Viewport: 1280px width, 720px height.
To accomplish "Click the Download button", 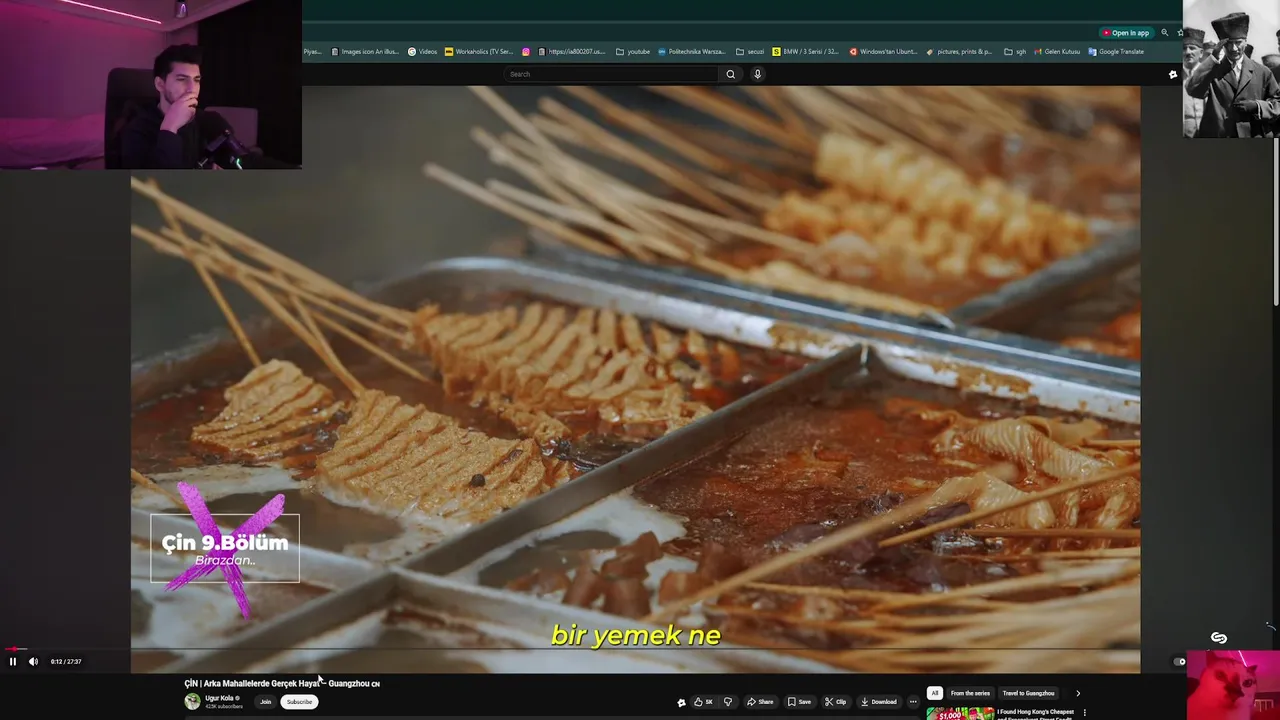I will (x=879, y=702).
